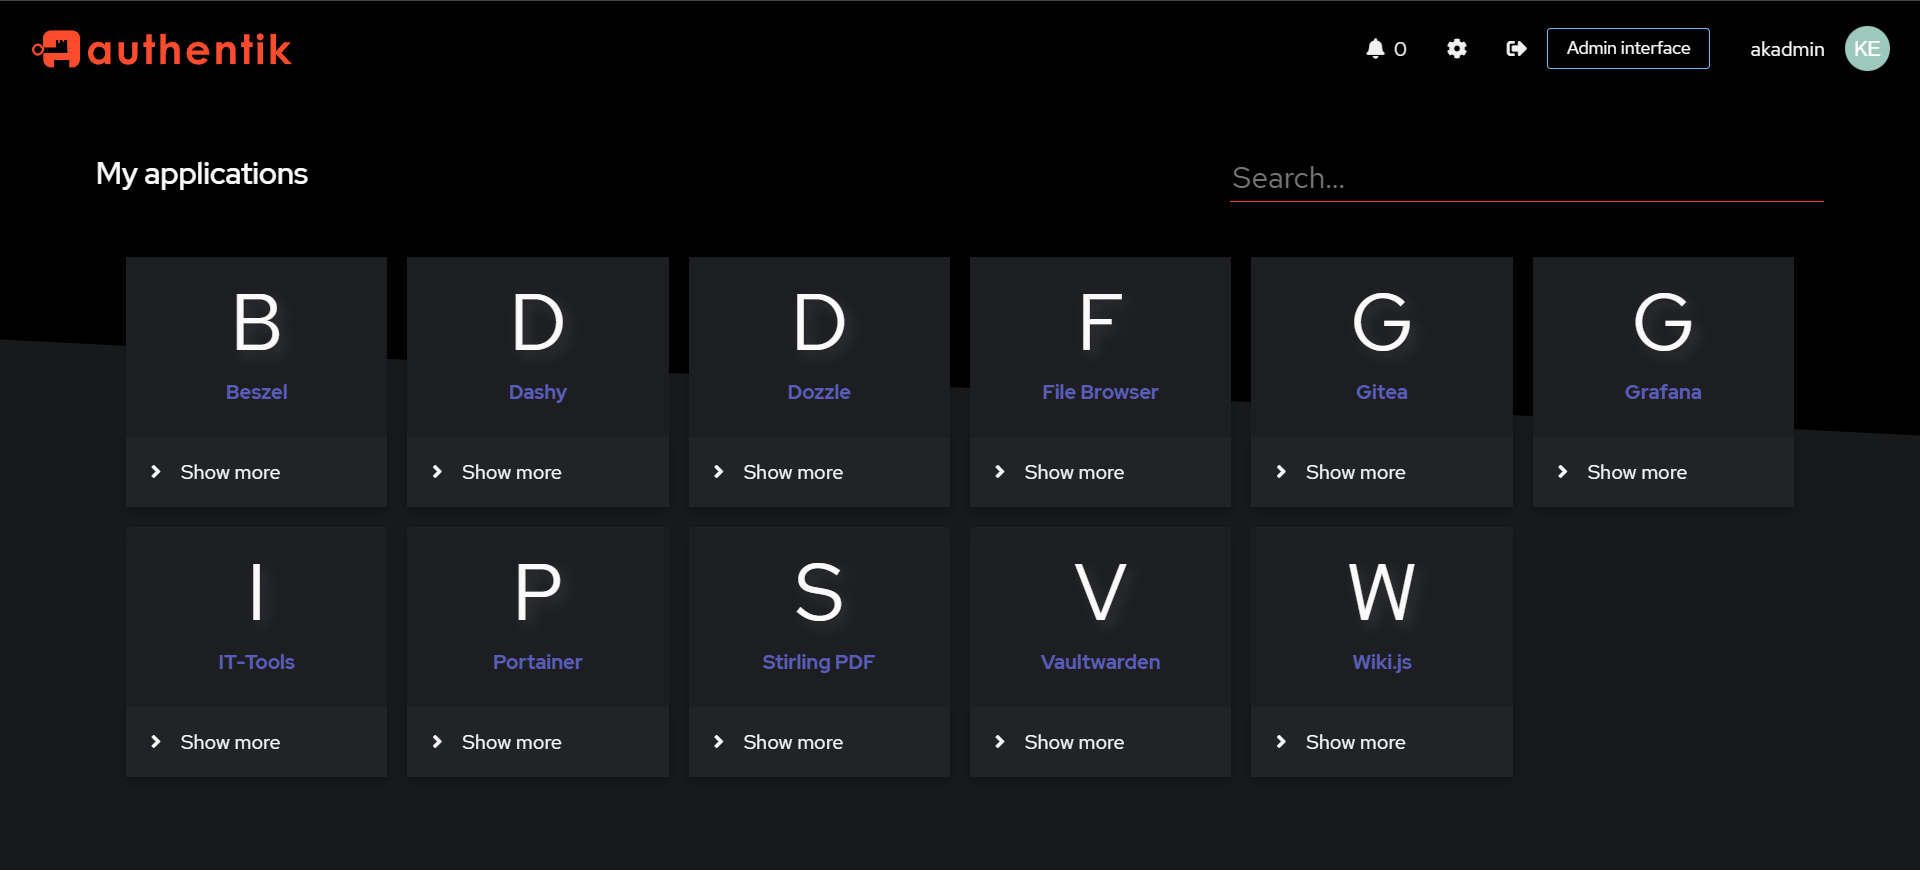Open the KE user avatar

click(1867, 49)
